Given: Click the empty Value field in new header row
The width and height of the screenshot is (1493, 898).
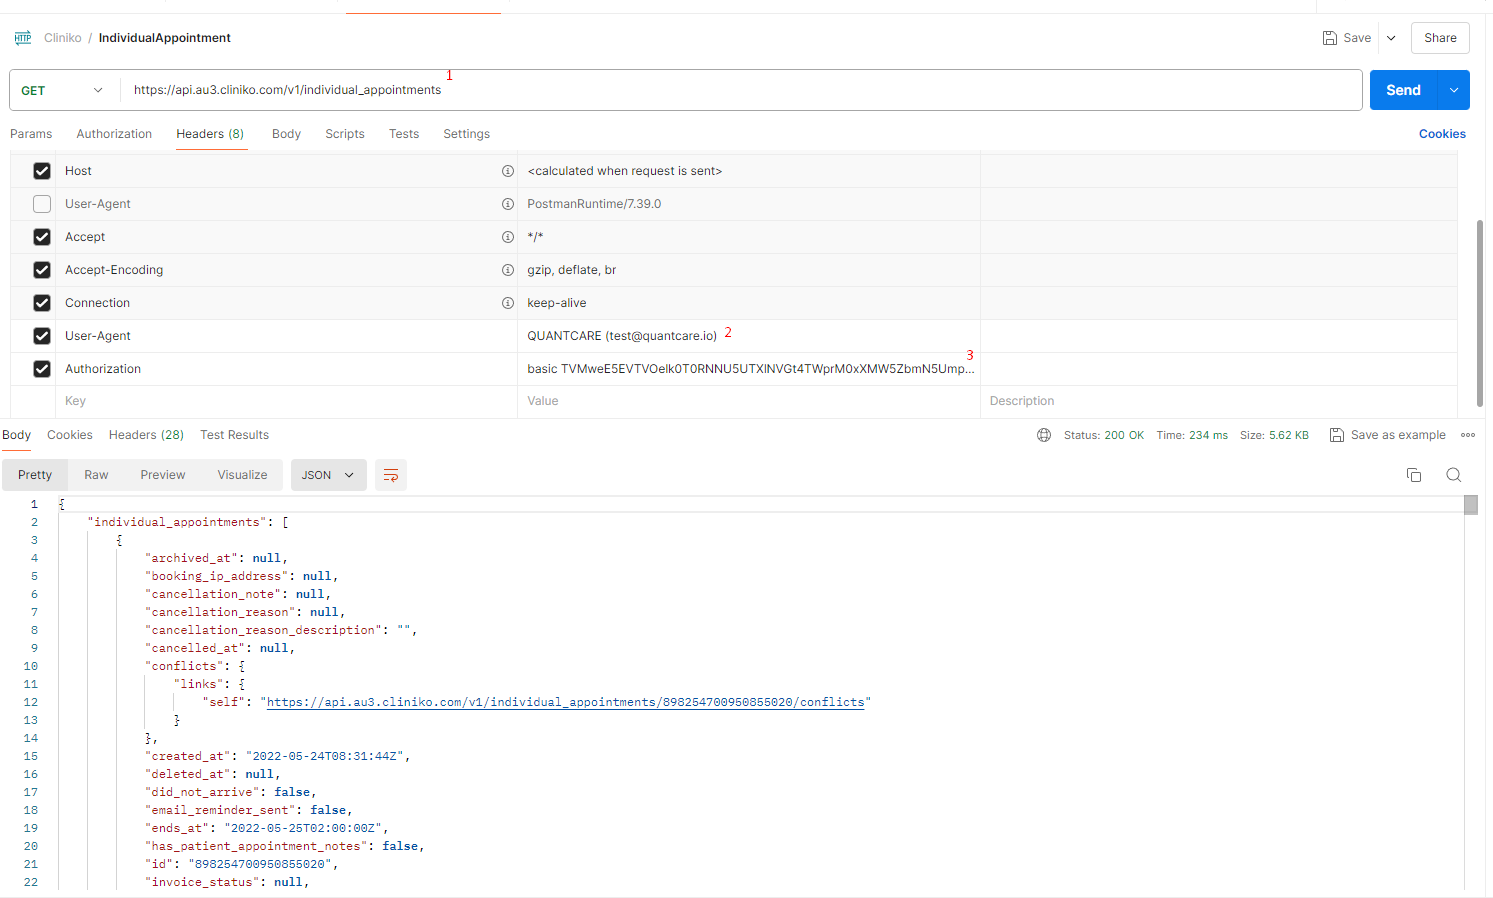Looking at the screenshot, I should click(x=748, y=401).
